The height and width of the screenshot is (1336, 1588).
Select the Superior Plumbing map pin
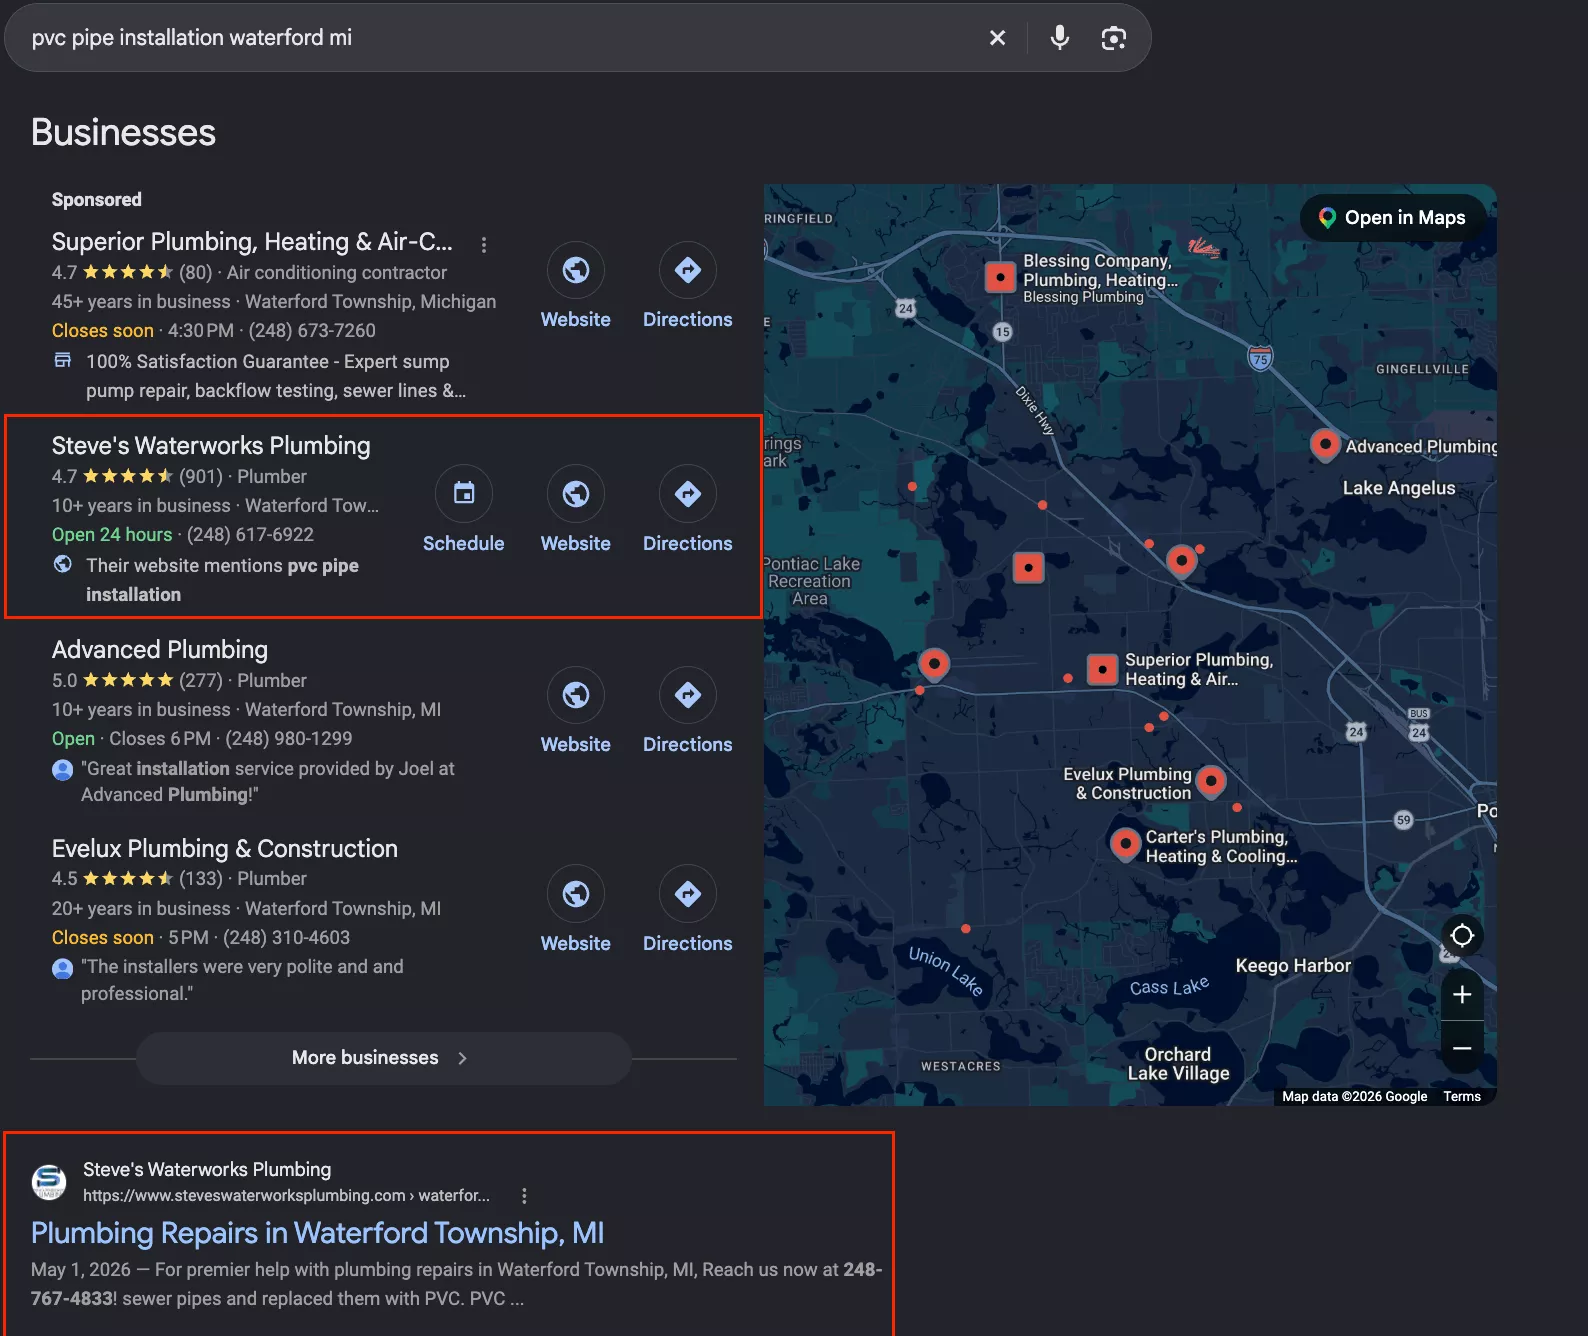(x=1102, y=668)
